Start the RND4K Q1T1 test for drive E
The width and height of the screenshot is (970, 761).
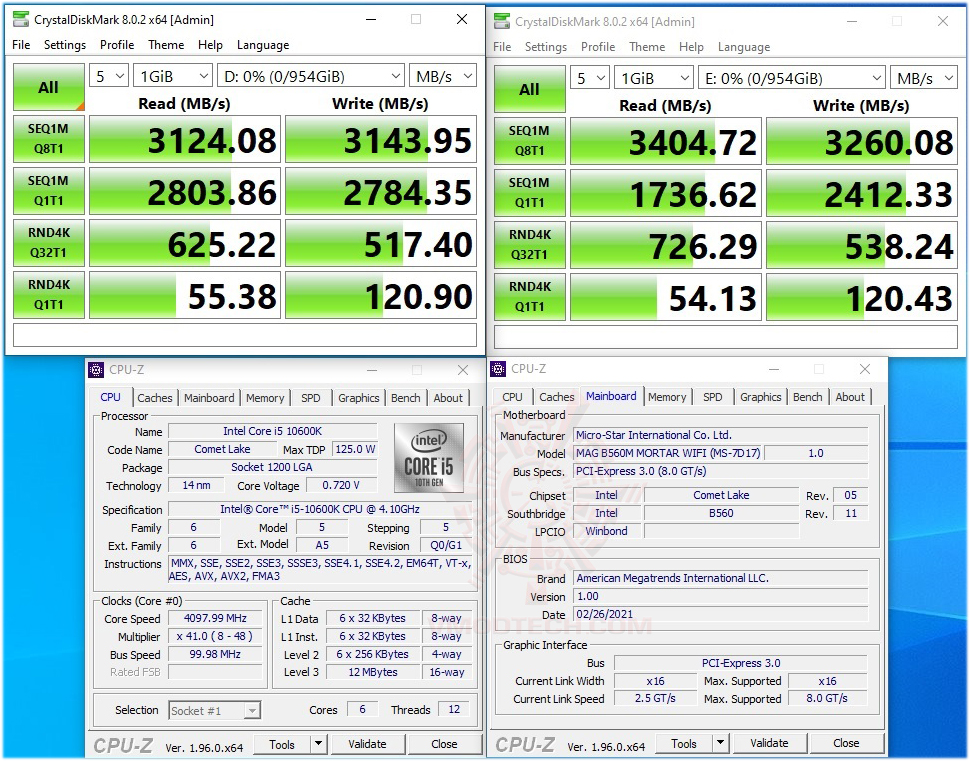point(528,296)
